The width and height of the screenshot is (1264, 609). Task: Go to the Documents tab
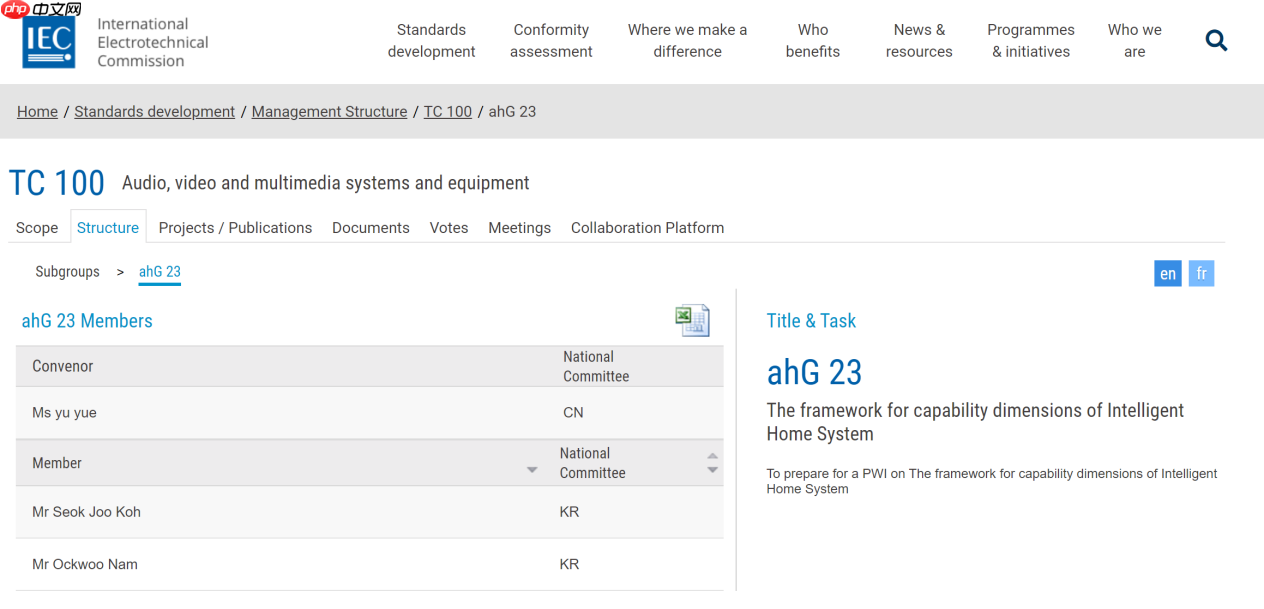370,228
